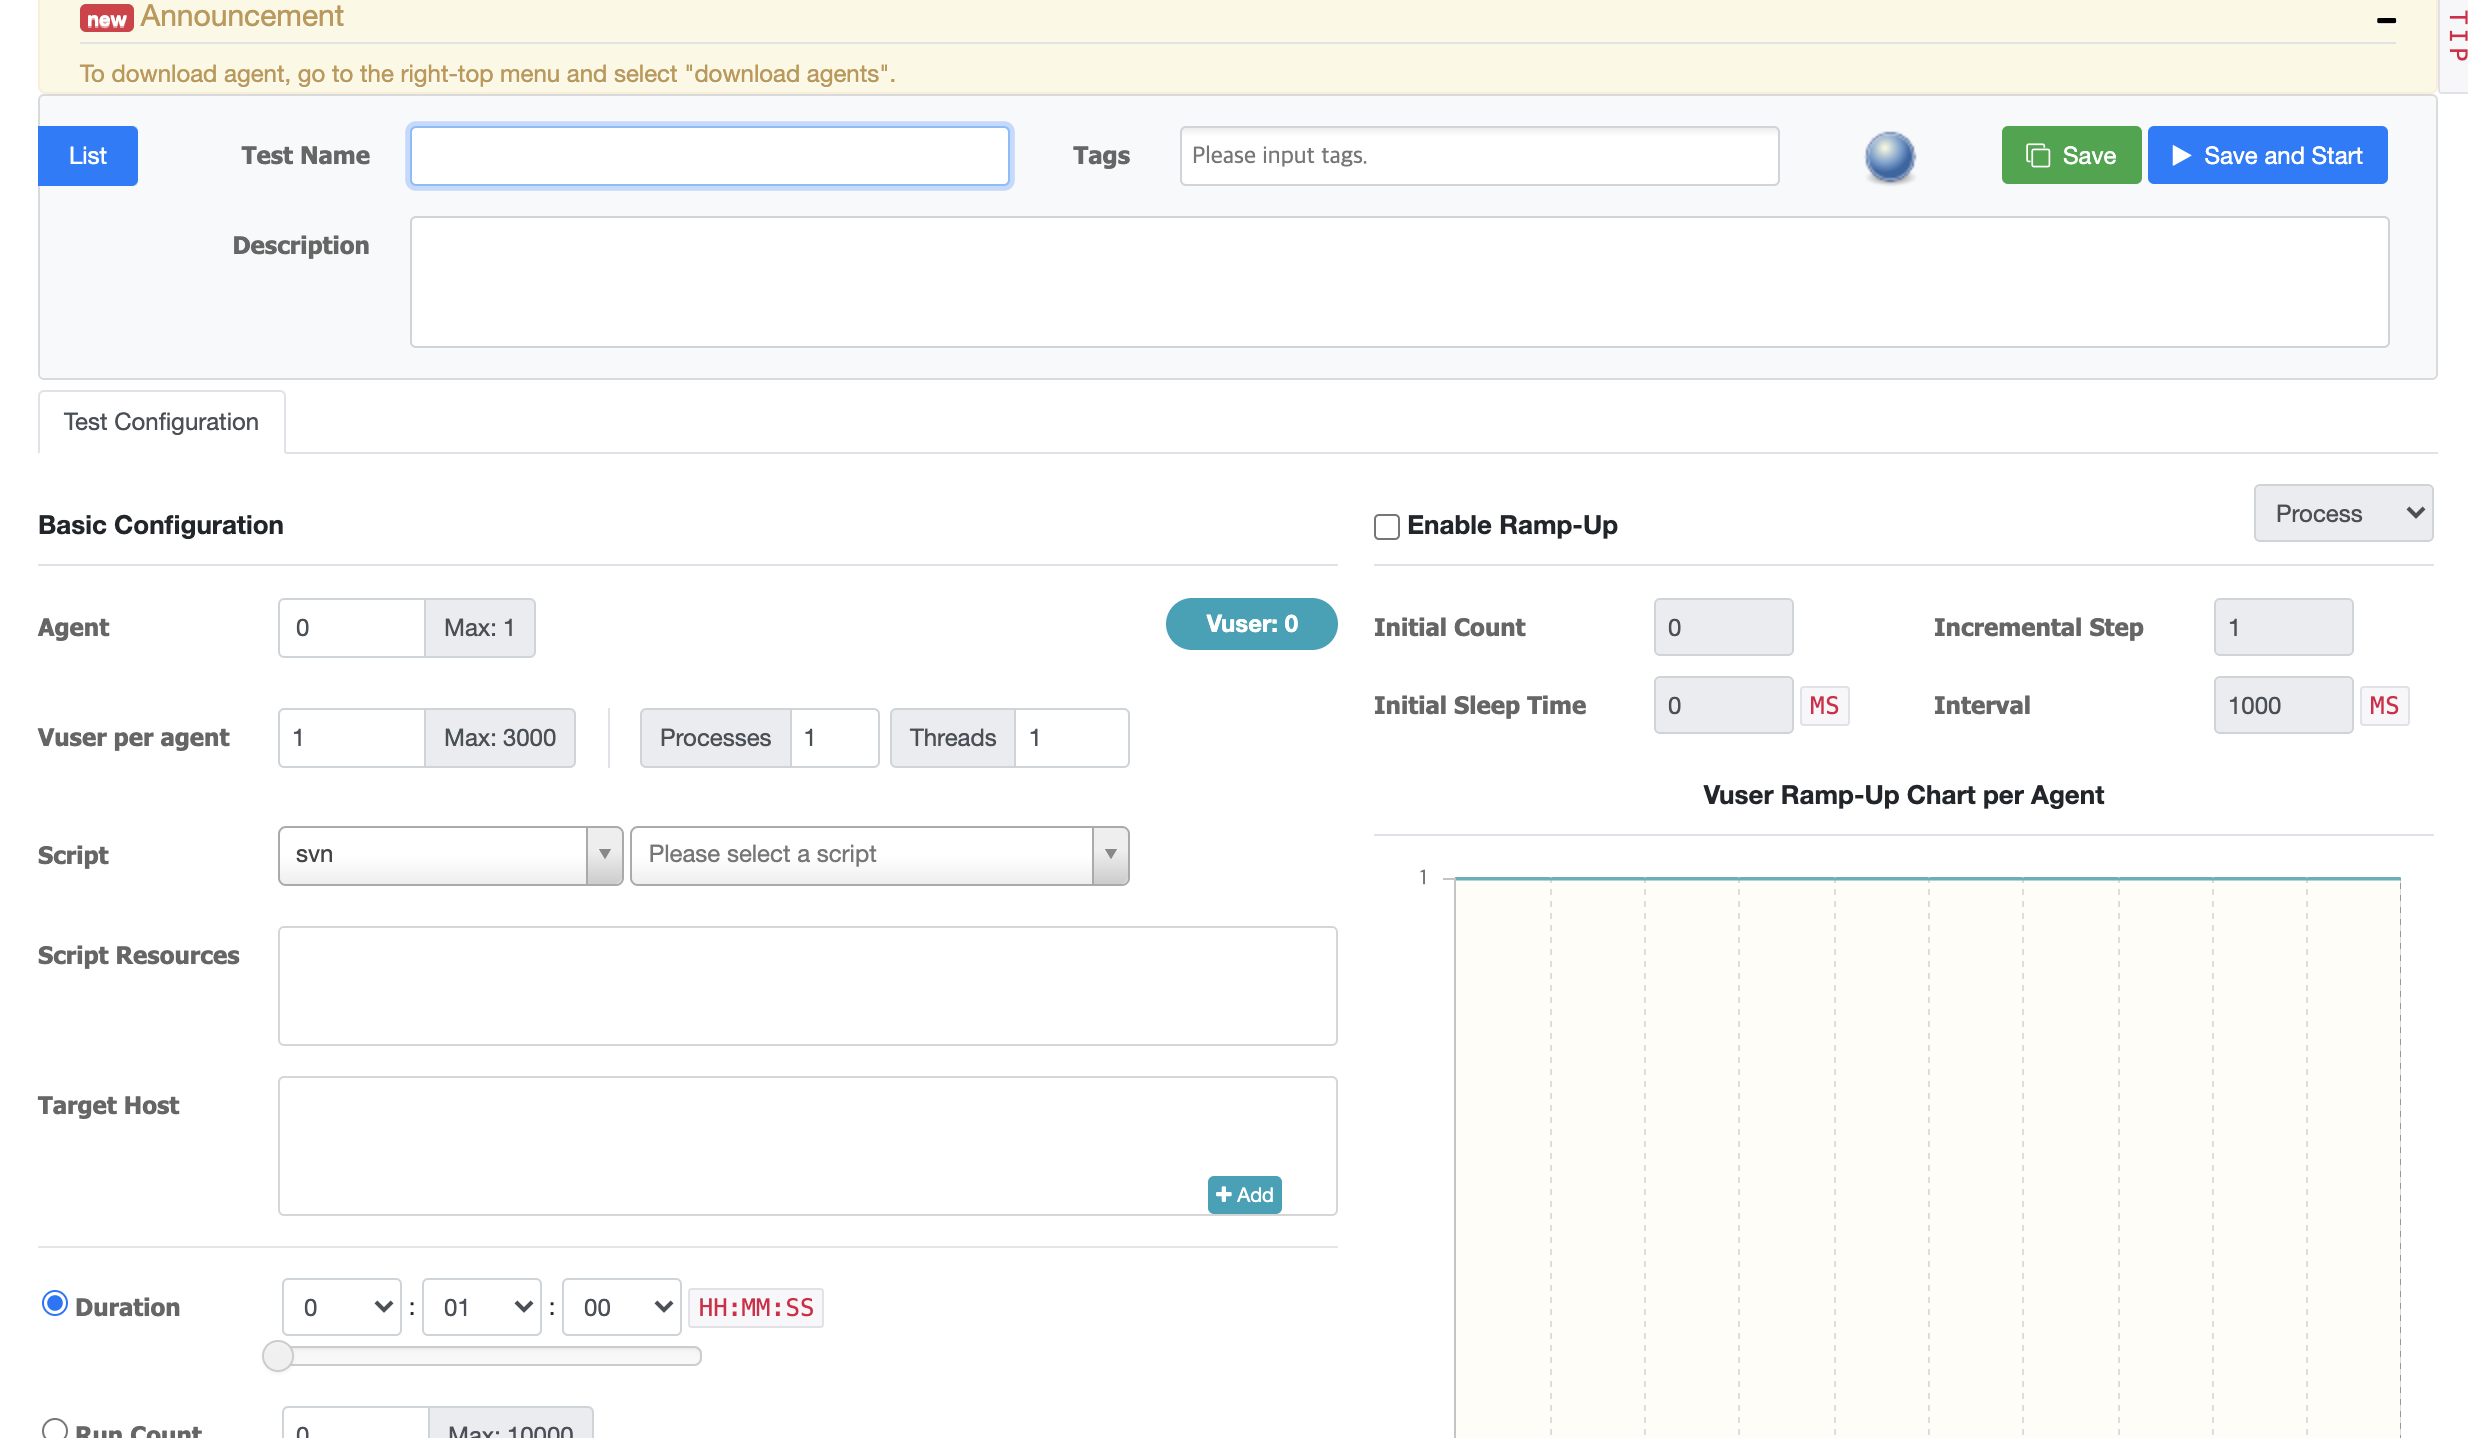
Task: Select the Run Count radio button
Action: (x=55, y=1428)
